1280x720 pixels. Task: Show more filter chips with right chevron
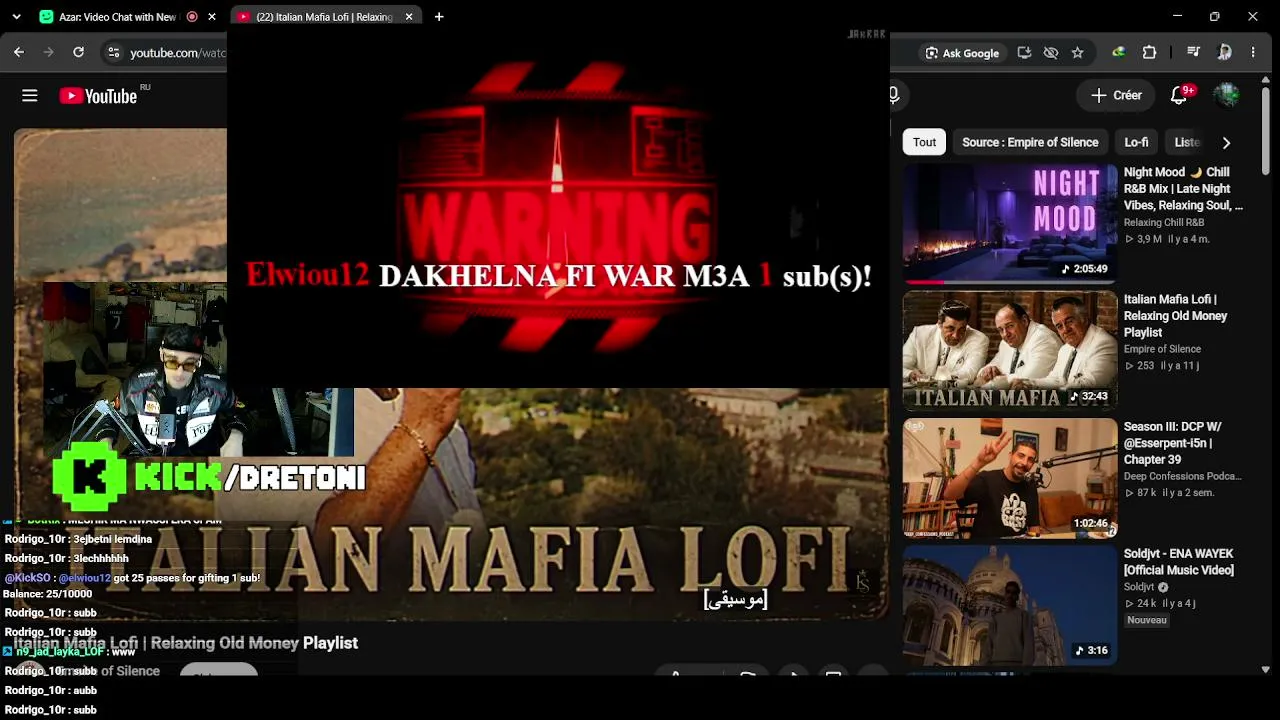pos(1226,142)
